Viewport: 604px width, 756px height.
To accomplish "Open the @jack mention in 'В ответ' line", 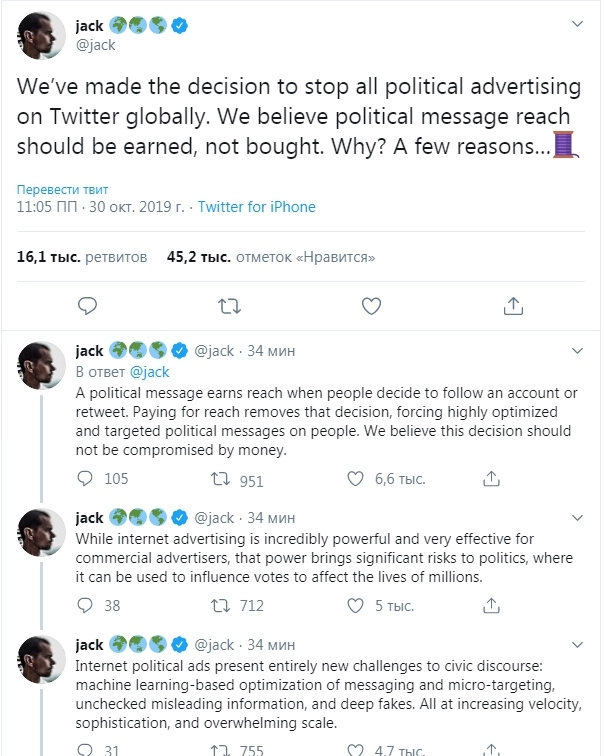I will pyautogui.click(x=150, y=372).
